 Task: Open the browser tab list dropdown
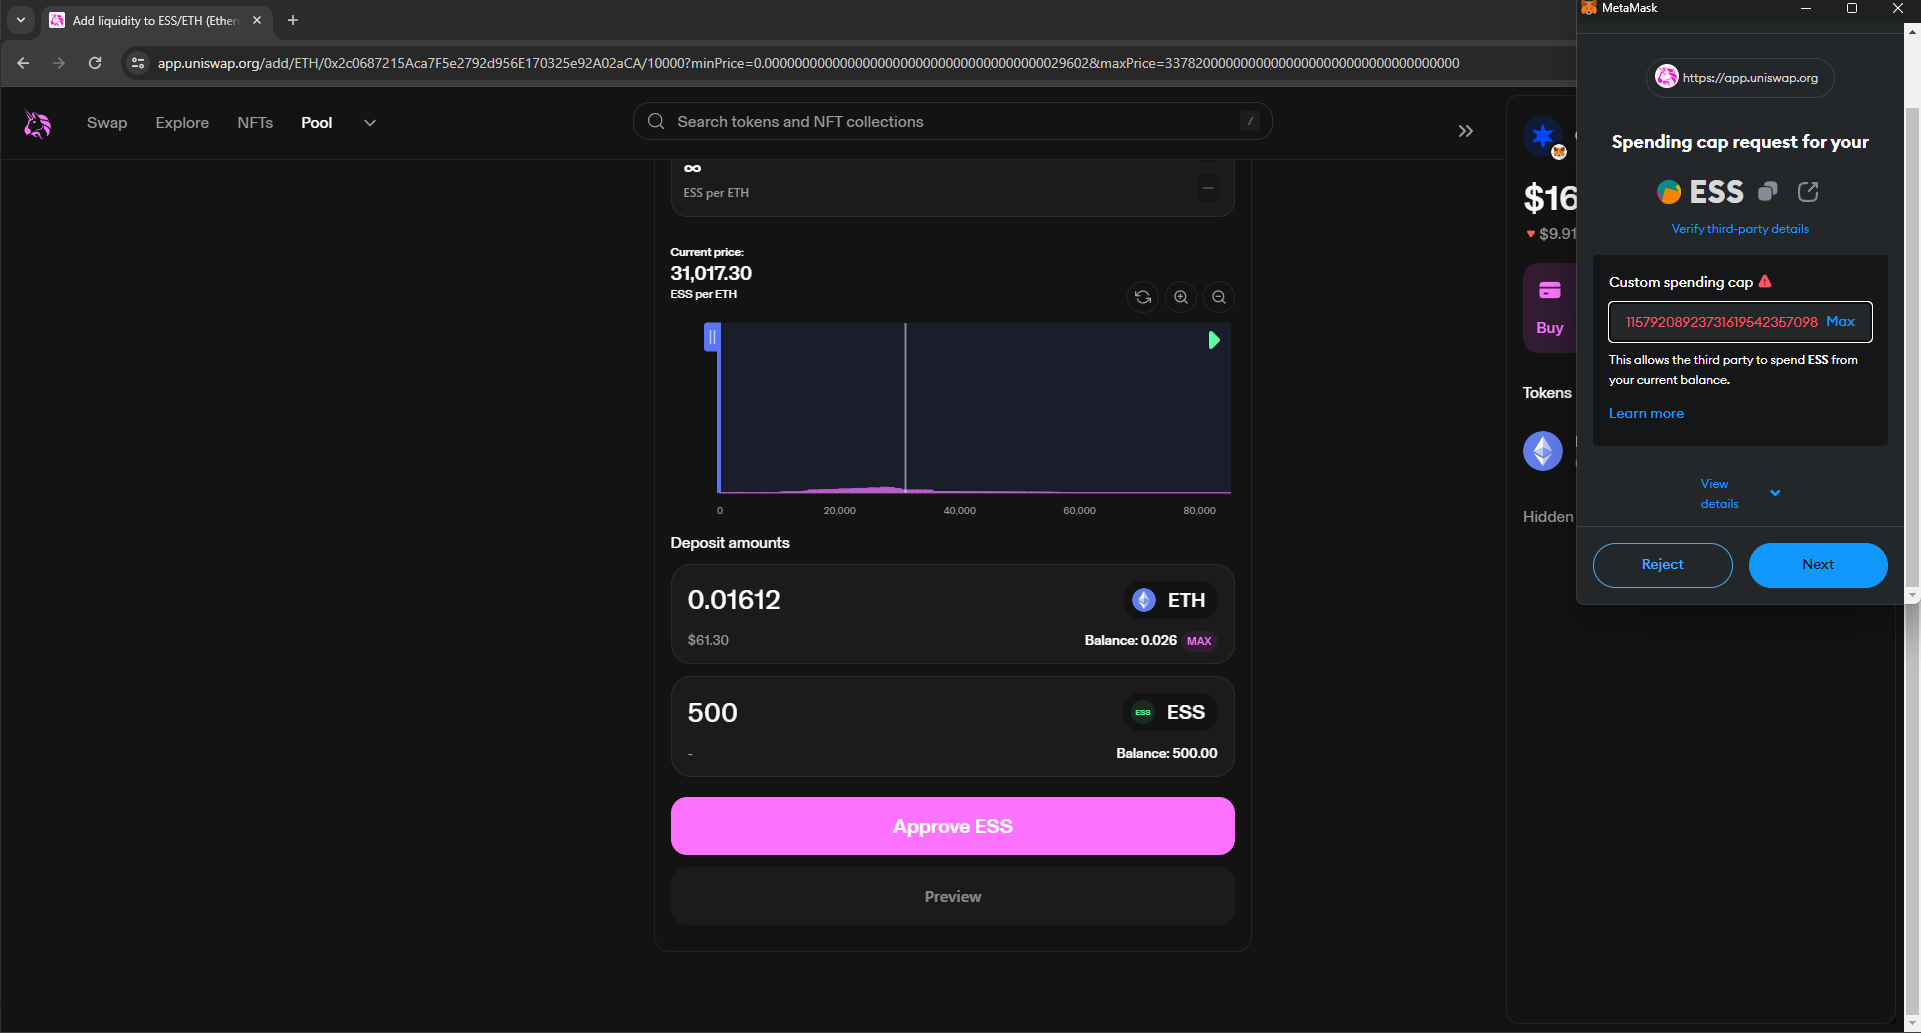21,20
